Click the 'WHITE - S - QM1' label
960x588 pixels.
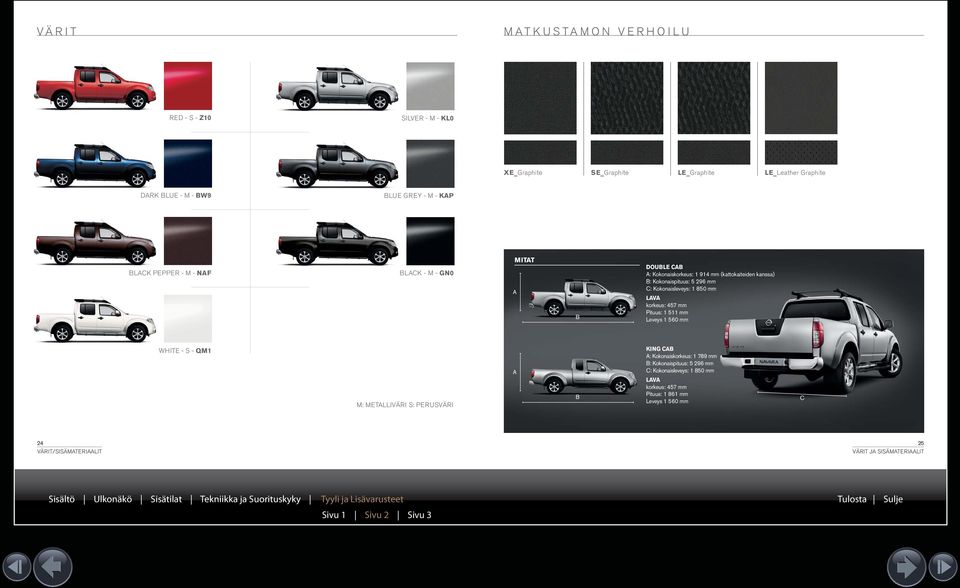pyautogui.click(x=185, y=351)
